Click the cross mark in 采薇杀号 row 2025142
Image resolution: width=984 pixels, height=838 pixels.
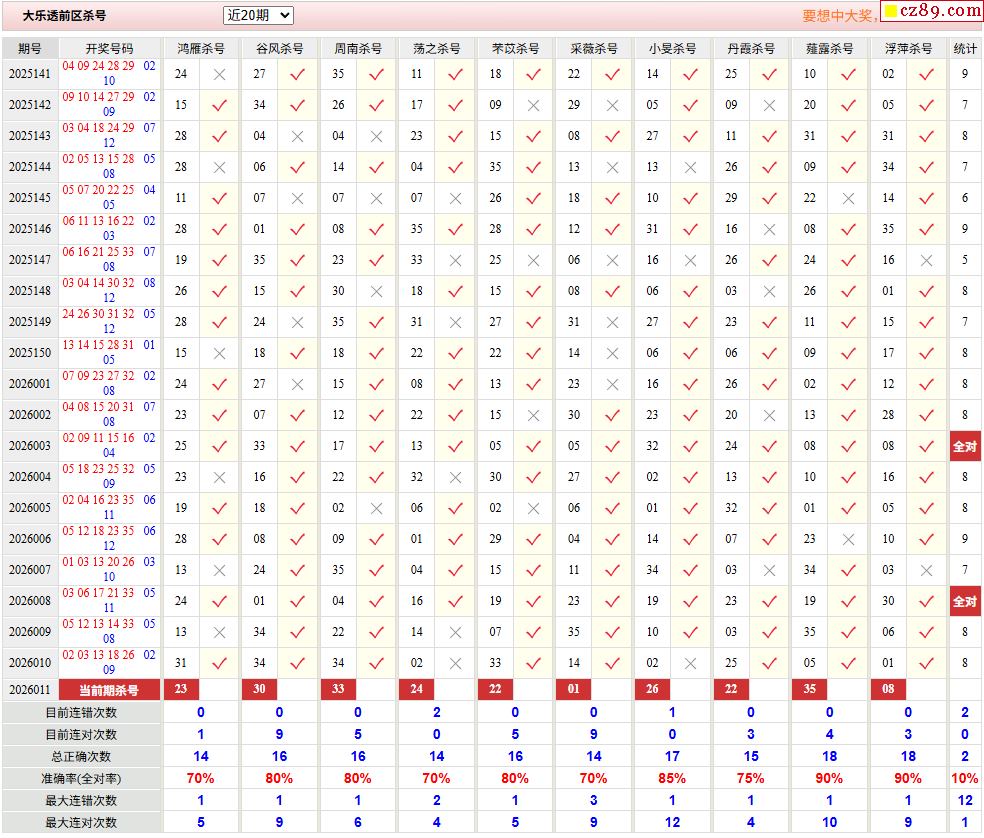[612, 105]
